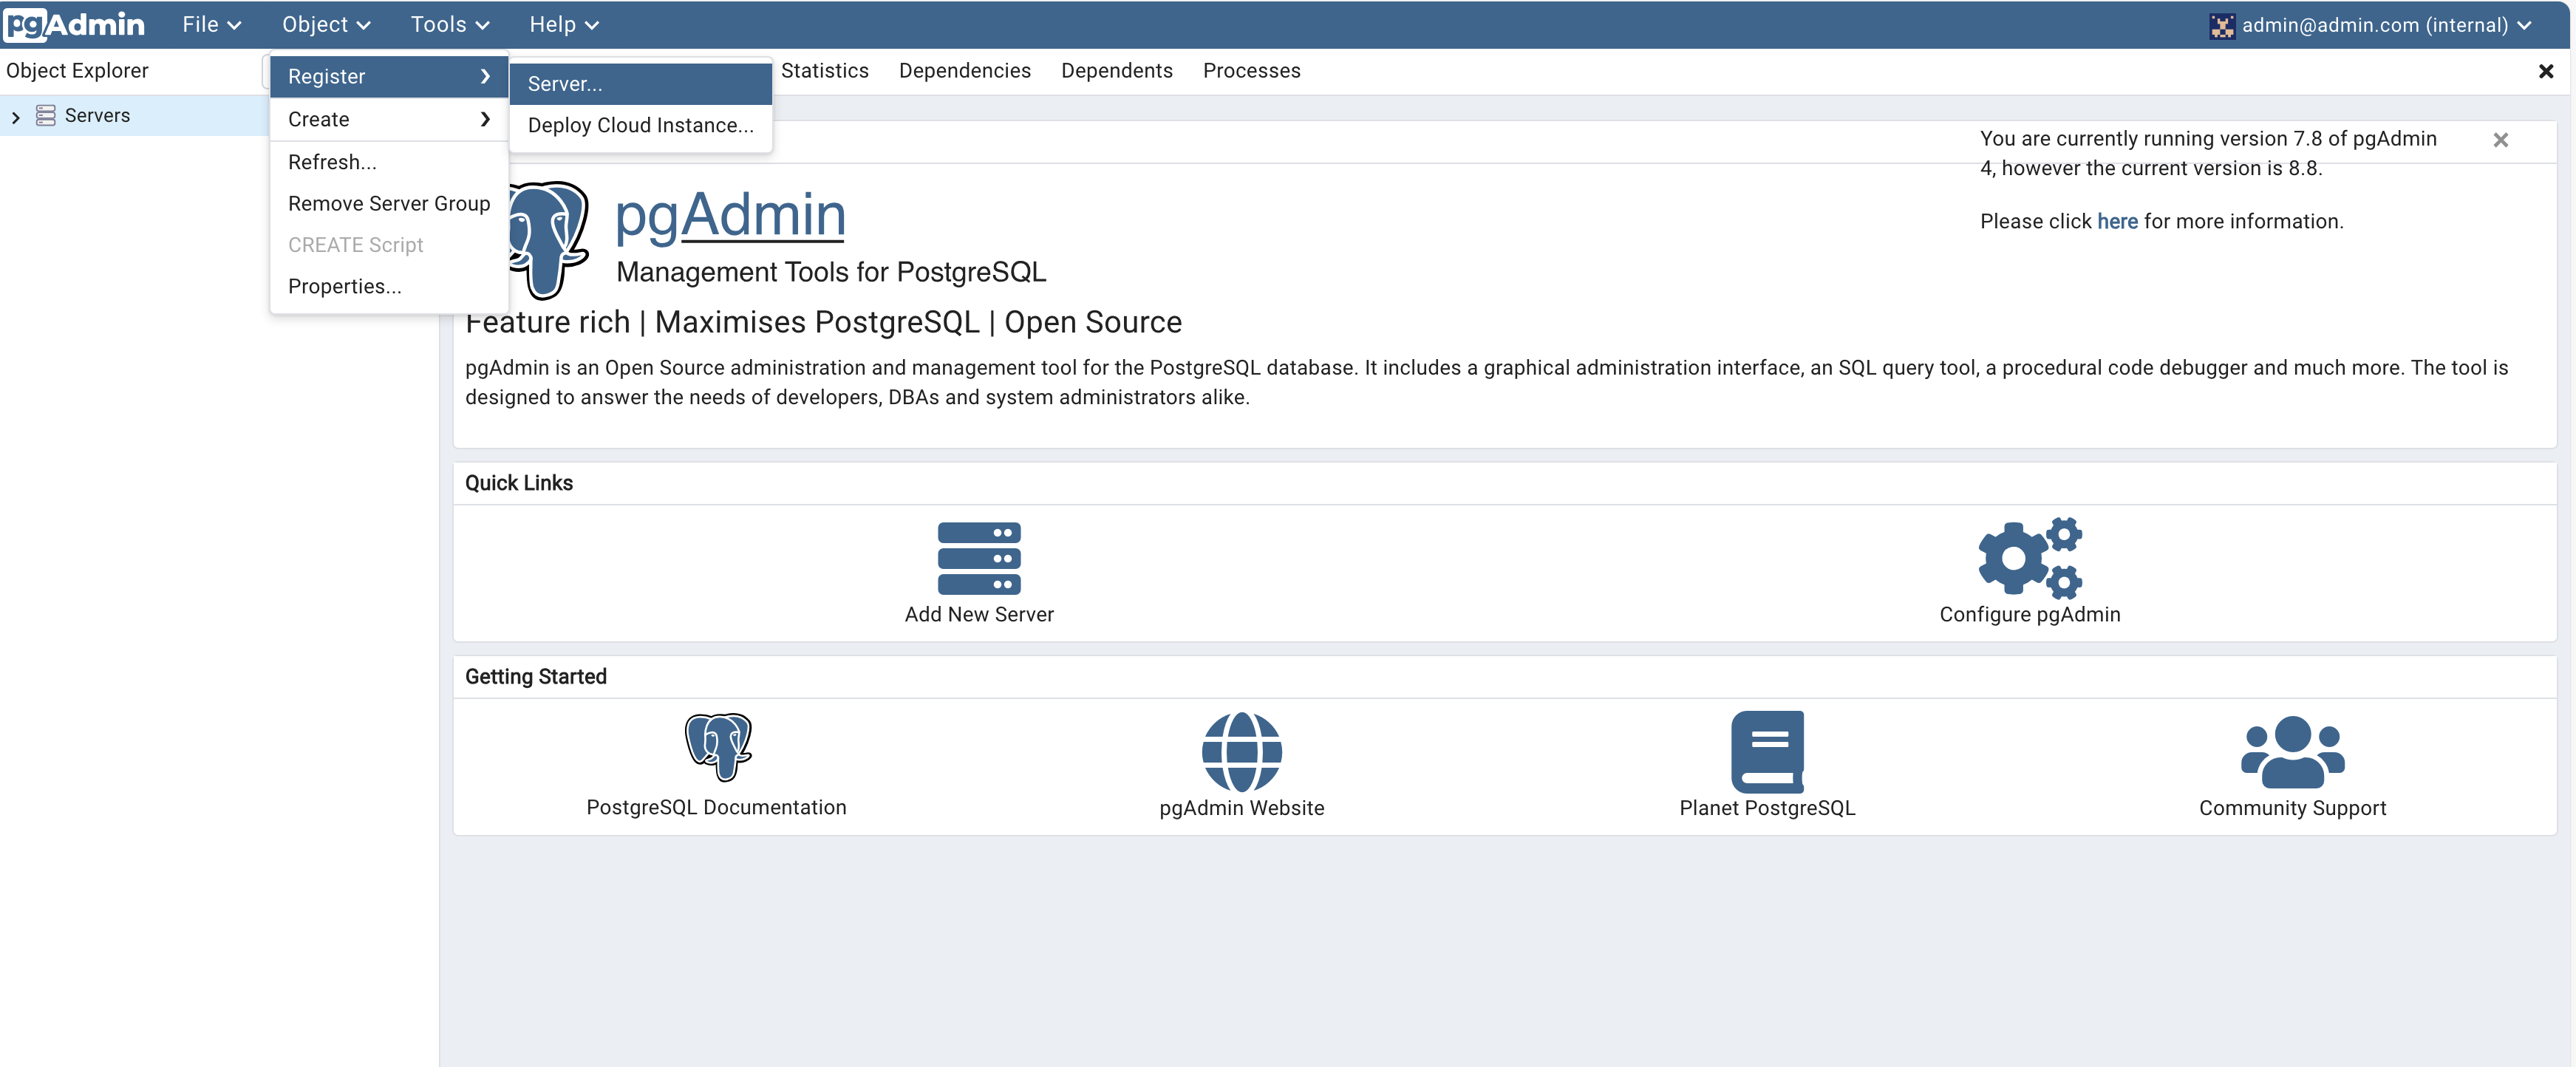This screenshot has width=2576, height=1067.
Task: Open the pgAdmin Website globe icon
Action: (1241, 752)
